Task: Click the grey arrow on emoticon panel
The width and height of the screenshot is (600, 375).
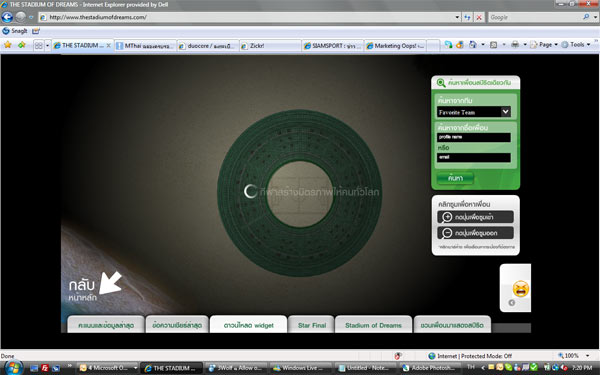Action: click(512, 303)
